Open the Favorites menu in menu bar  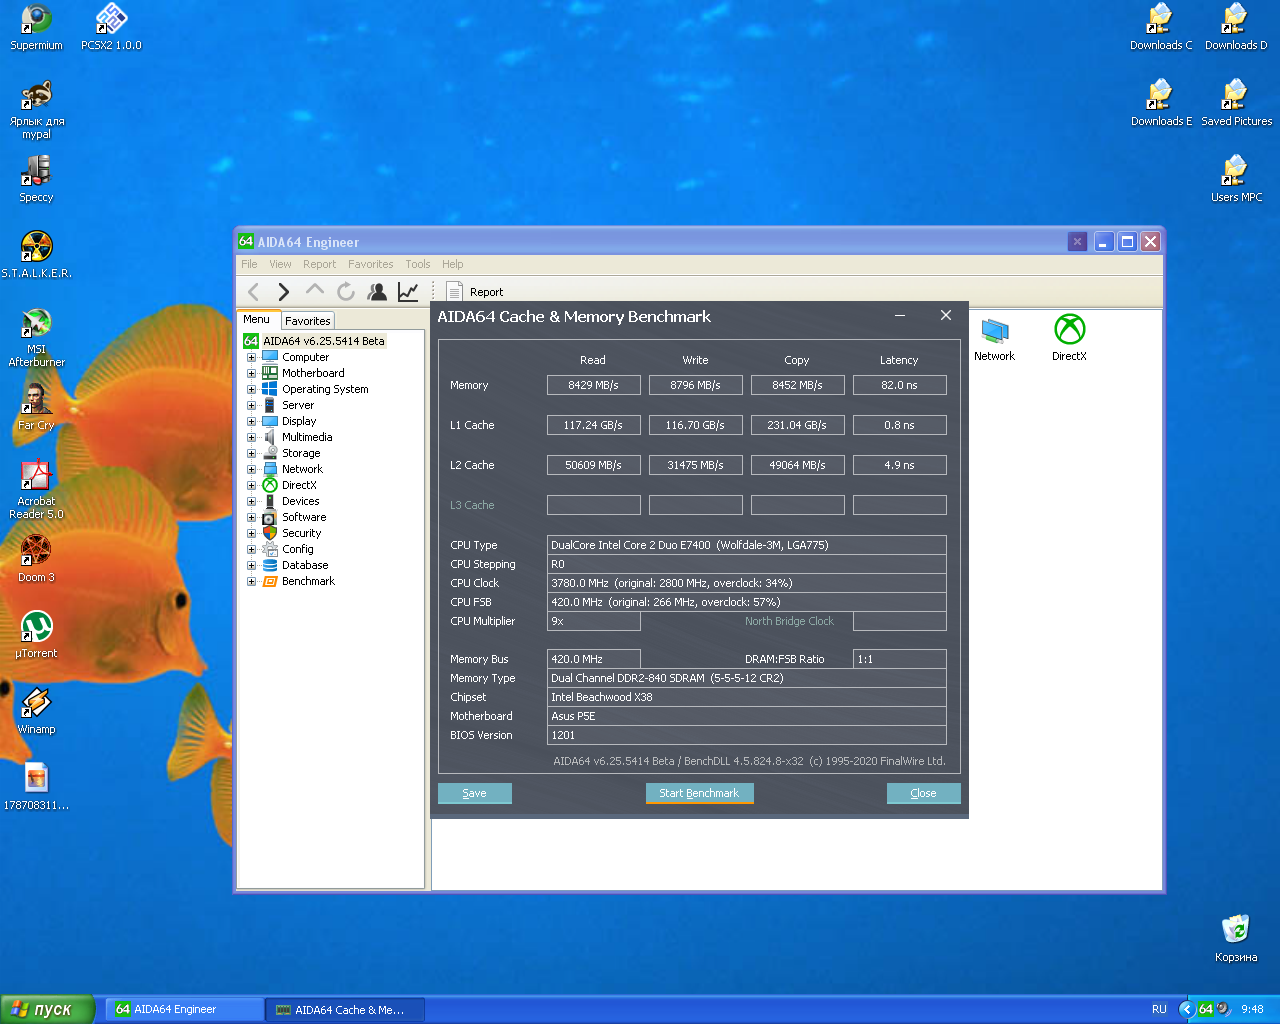pyautogui.click(x=371, y=264)
